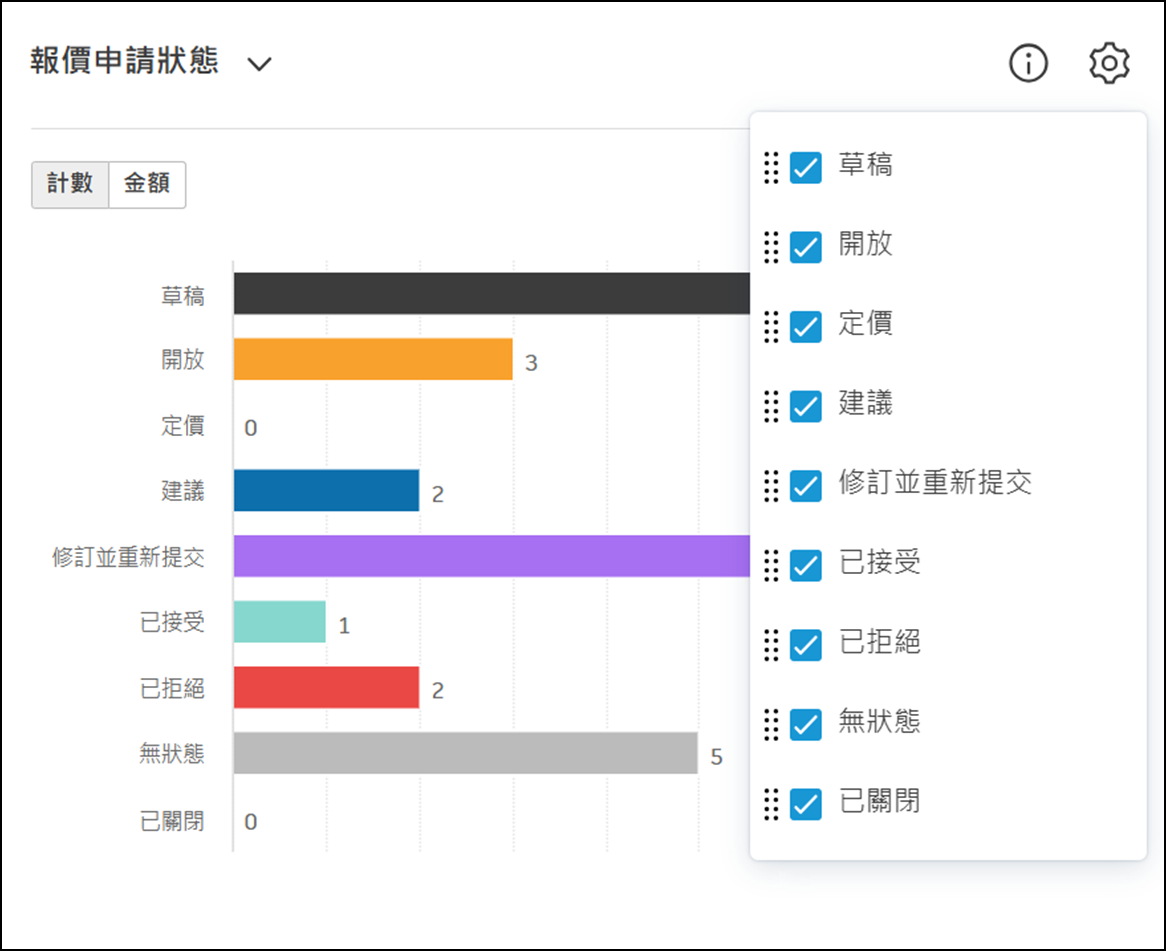
Task: Open the settings gear icon
Action: 1109,64
